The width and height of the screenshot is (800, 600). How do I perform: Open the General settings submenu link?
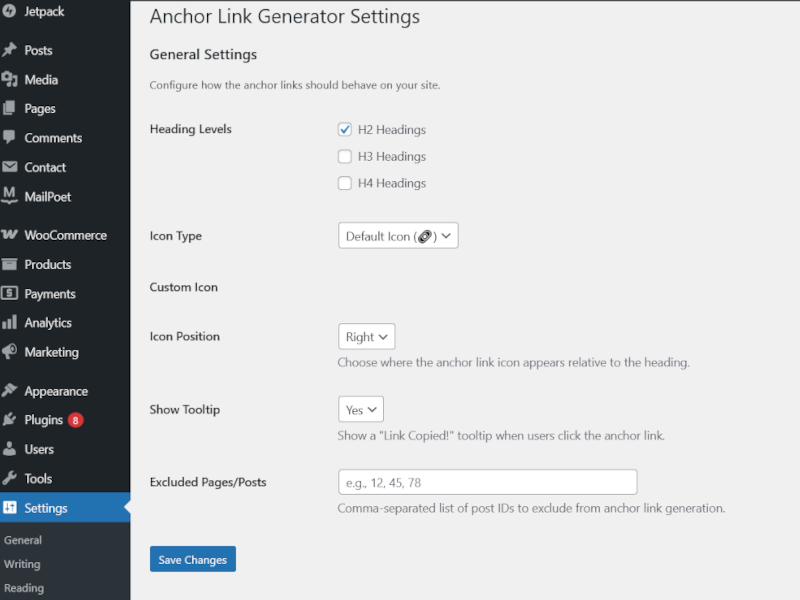(x=23, y=540)
